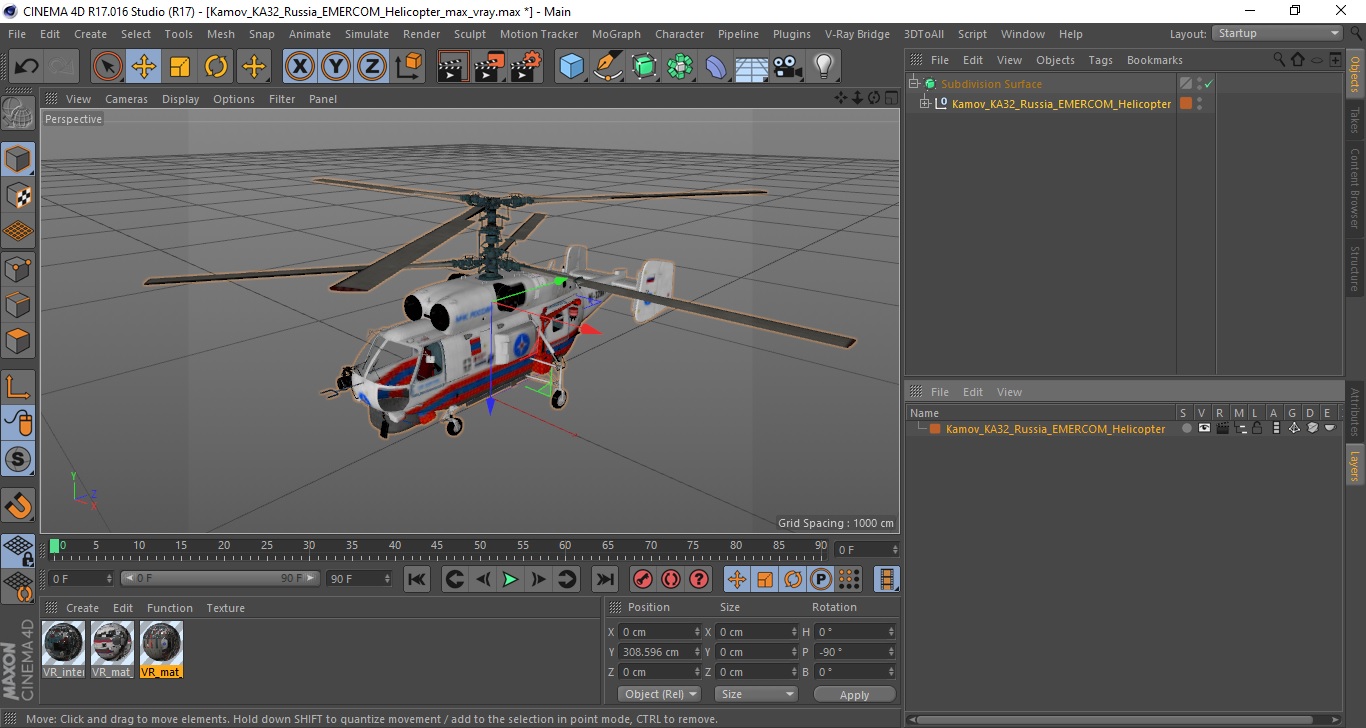
Task: Collapse the Subdivision Surface tree node
Action: 914,84
